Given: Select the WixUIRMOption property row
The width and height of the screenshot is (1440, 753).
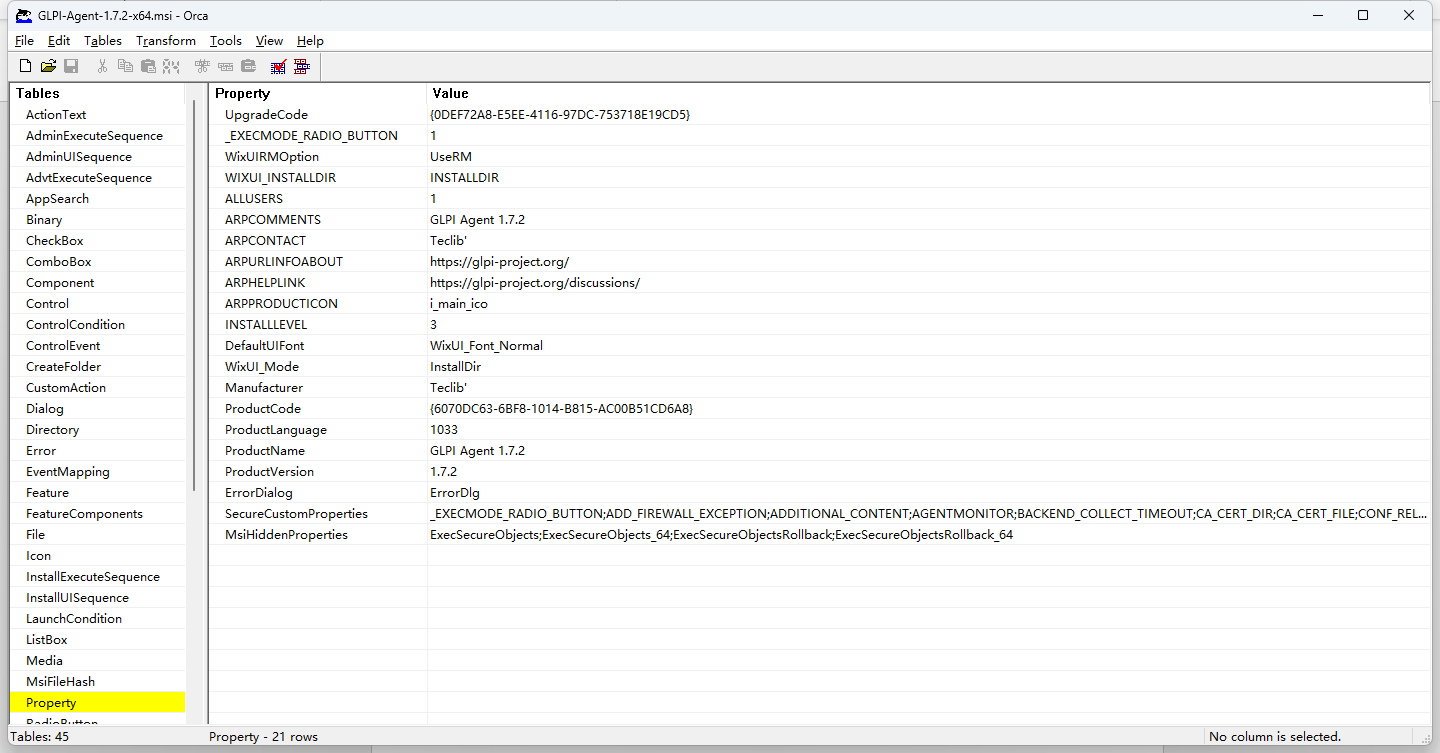Looking at the screenshot, I should click(819, 157).
